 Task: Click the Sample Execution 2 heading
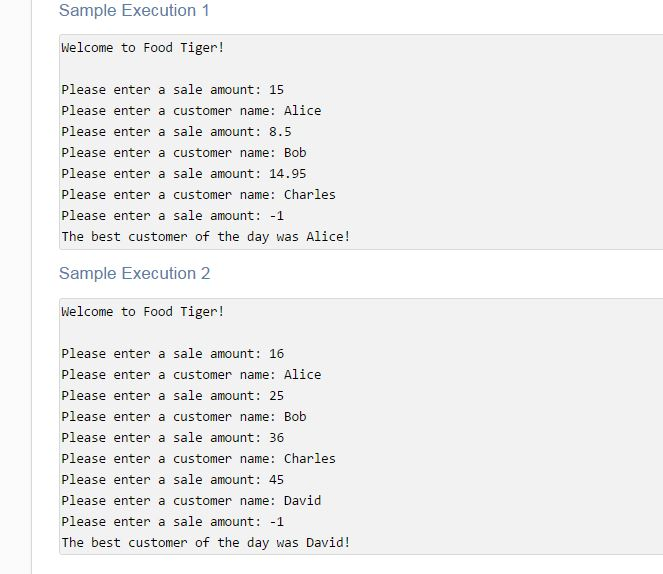[x=134, y=273]
